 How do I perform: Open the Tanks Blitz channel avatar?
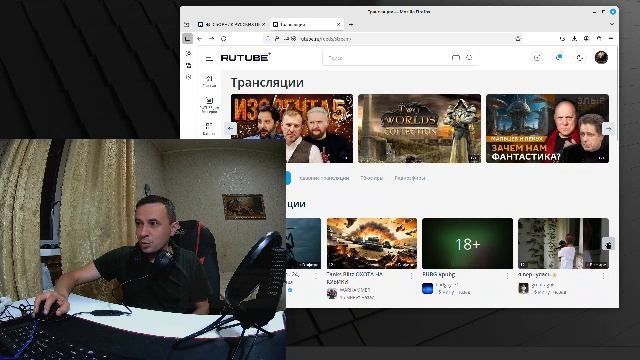[x=332, y=293]
